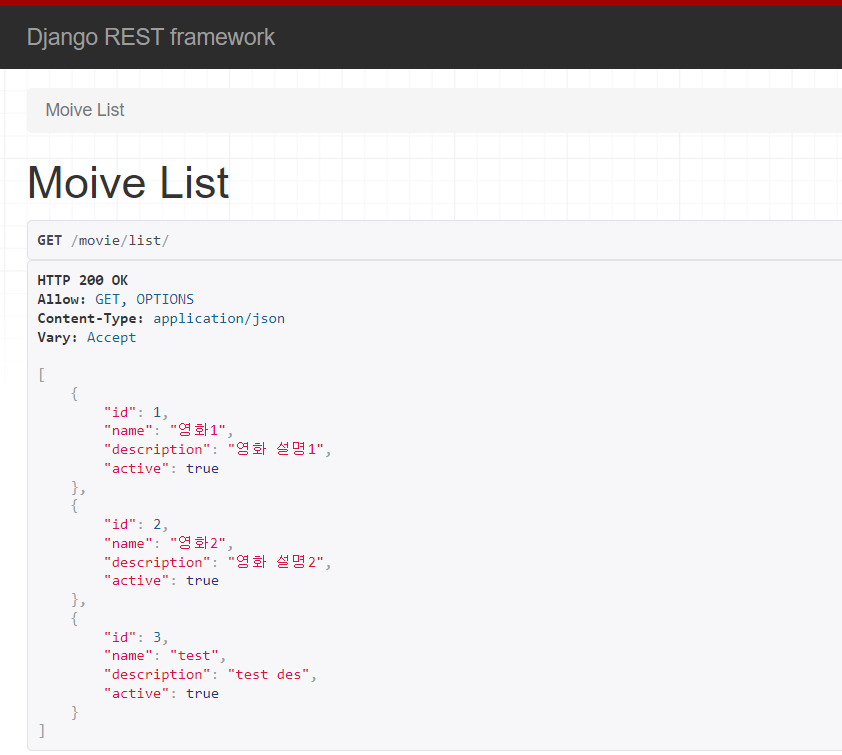Image resolution: width=842 pixels, height=755 pixels.
Task: Click the description value "영화 설명2"
Action: click(276, 562)
